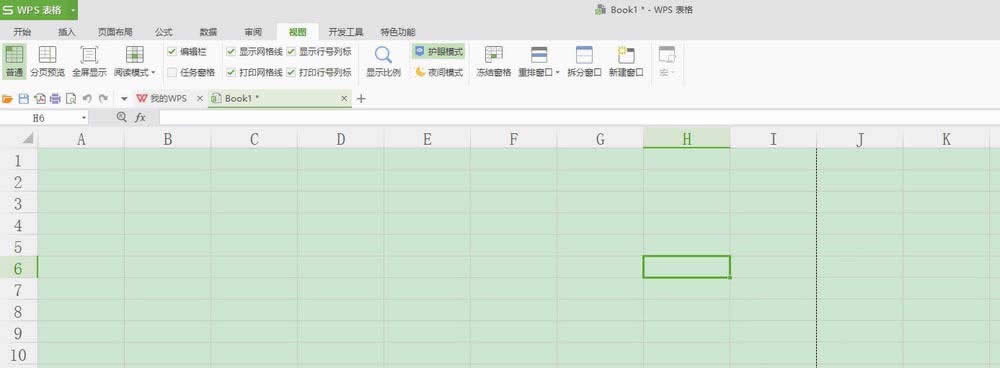1000x368 pixels.
Task: Open the WPS 表格 application menu dropdown arrow
Action: click(73, 10)
